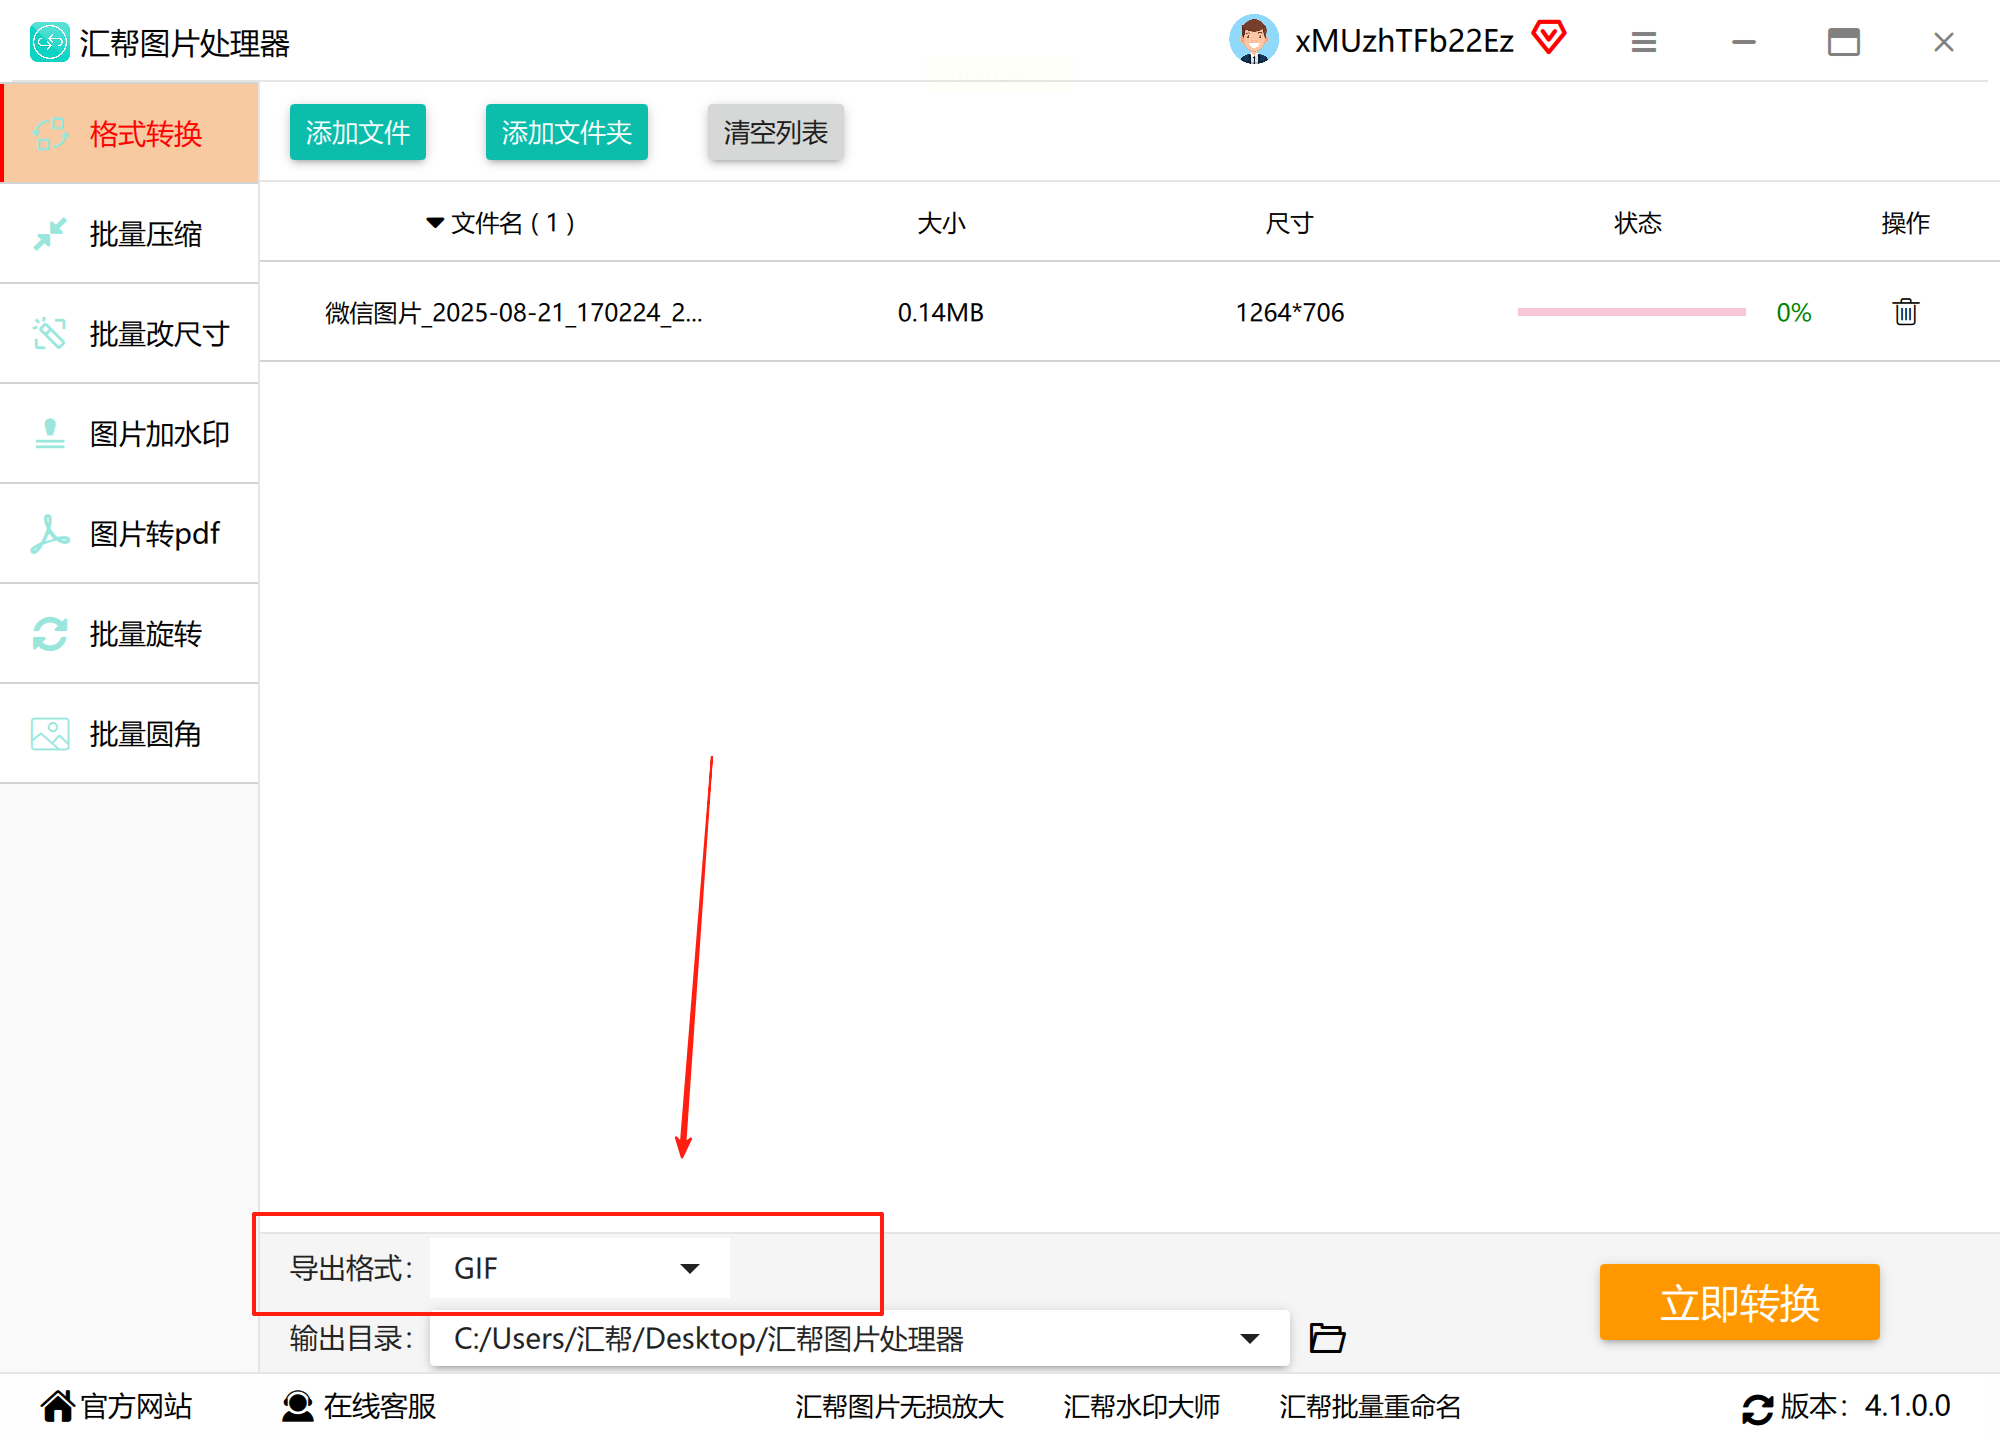Click the version refresh update icon
The height and width of the screenshot is (1440, 2000).
(x=1757, y=1408)
